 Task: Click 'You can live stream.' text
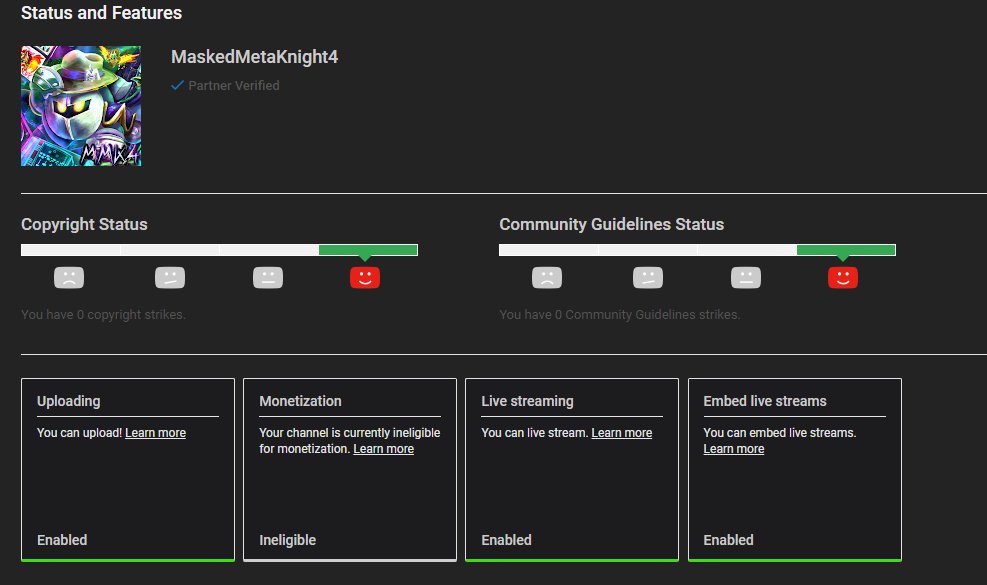click(534, 433)
